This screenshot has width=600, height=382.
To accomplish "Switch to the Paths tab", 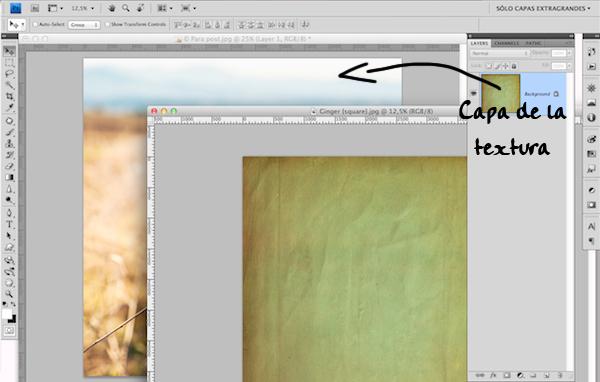I will (533, 43).
